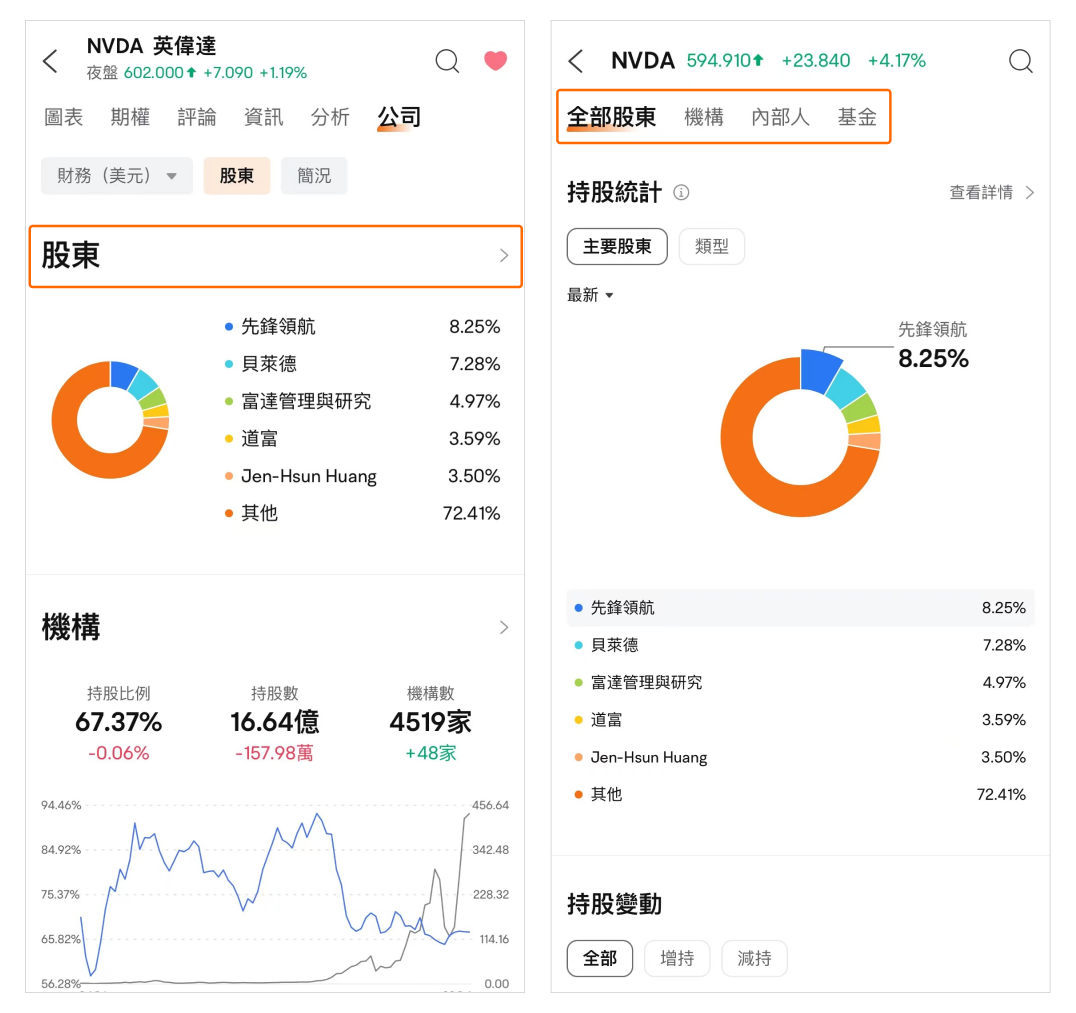Switch to the 機構 tab on shareholders screen
The image size is (1076, 1013).
[704, 117]
